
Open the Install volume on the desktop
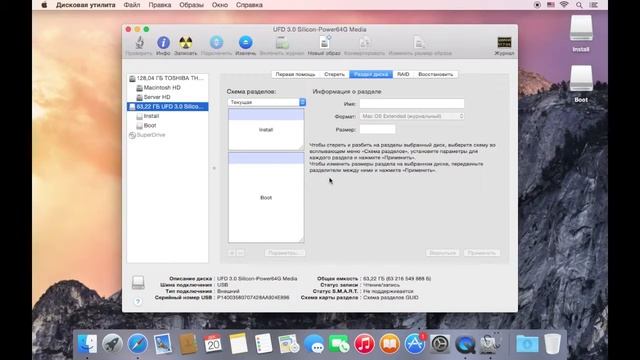581,29
